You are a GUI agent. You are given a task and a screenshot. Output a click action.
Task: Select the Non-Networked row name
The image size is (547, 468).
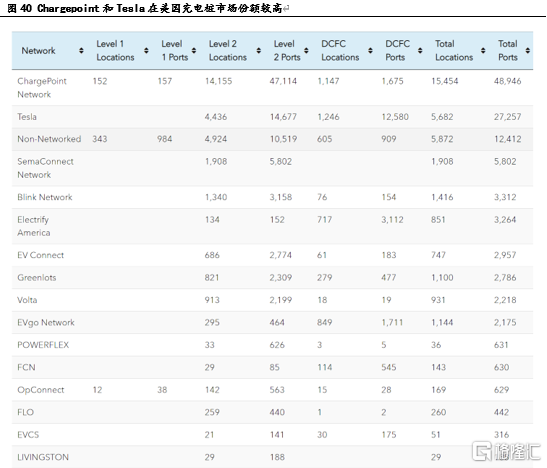[x=49, y=139]
